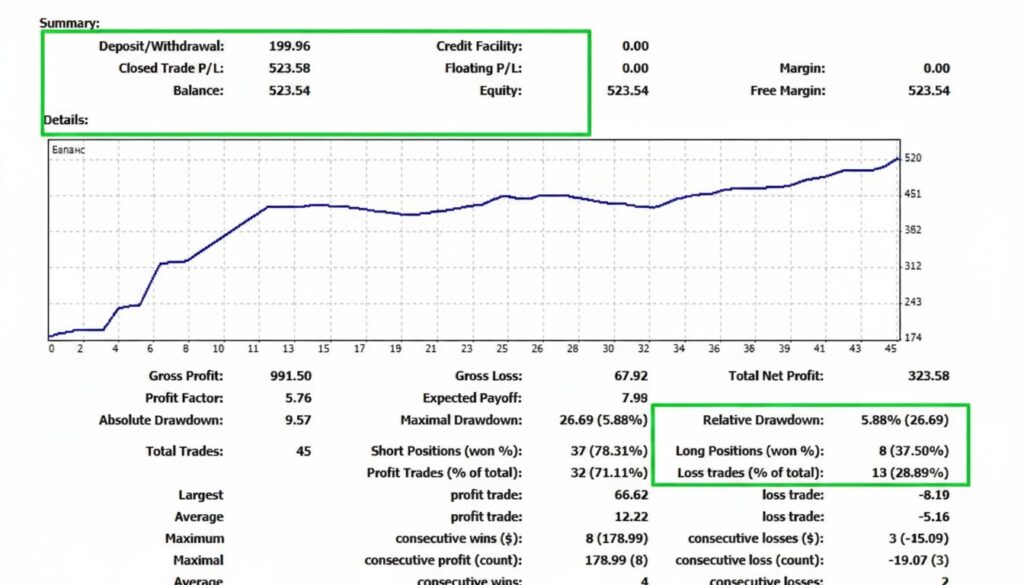1024x585 pixels.
Task: Select the Long Positions value 8 (37.50%)
Action: point(914,451)
